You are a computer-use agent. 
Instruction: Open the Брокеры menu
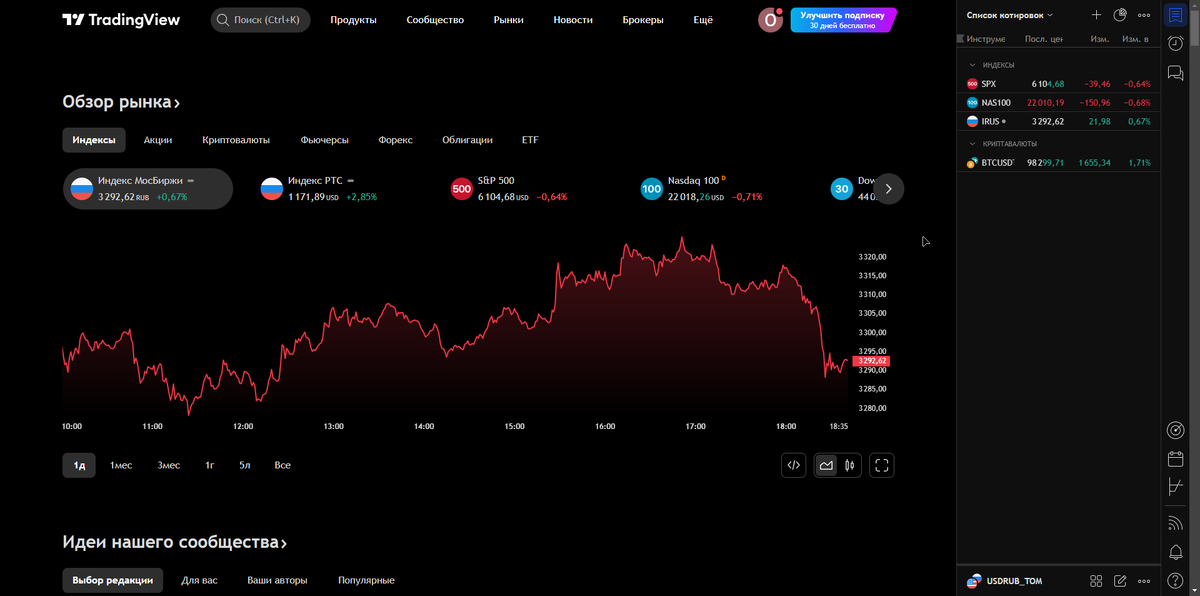point(642,20)
